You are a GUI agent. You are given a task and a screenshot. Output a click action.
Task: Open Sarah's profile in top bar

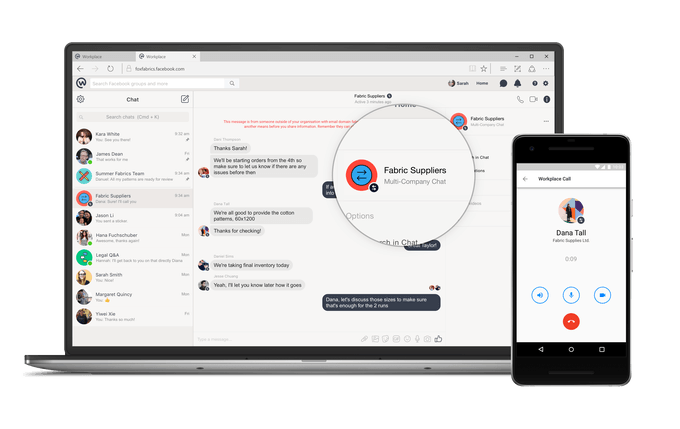(x=458, y=83)
